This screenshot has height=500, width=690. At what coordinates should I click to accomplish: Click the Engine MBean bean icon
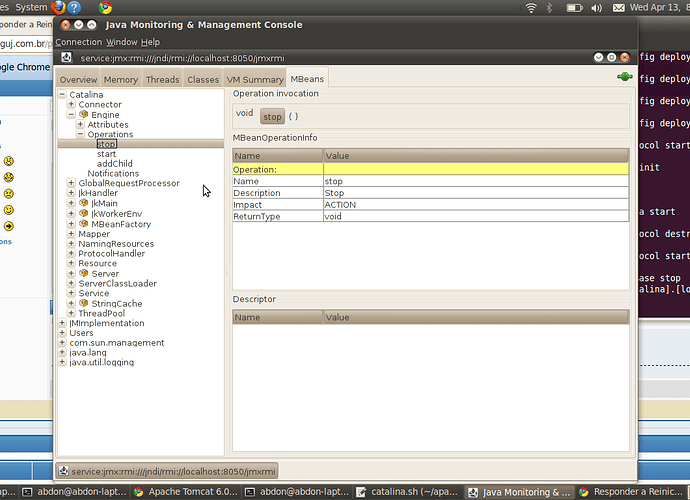(x=84, y=114)
